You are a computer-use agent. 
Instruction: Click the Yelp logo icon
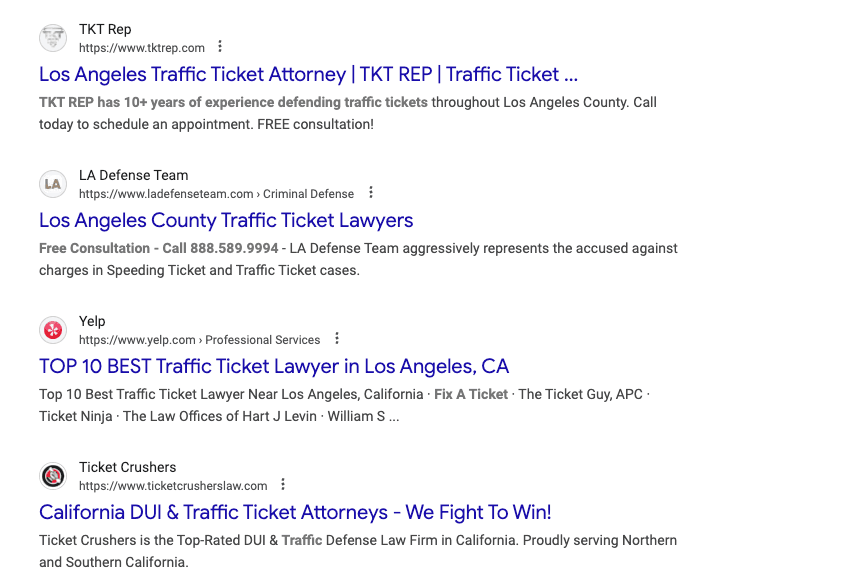[53, 330]
